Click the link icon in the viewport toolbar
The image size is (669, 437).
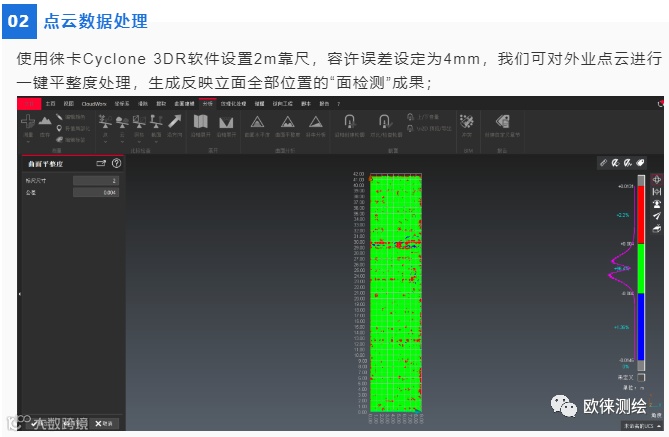coord(603,163)
